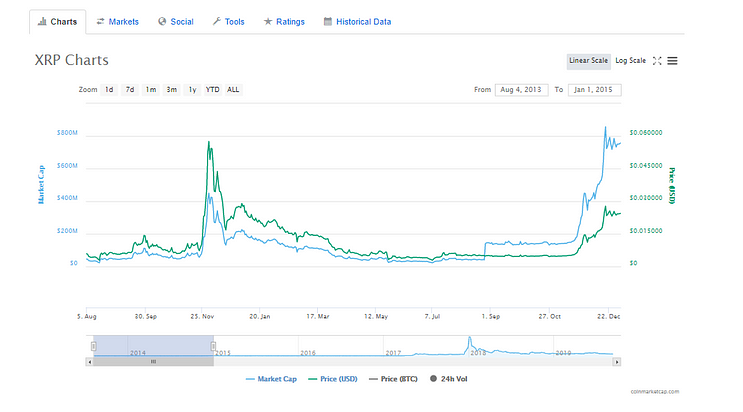Toggle Price (USD) series in legend

click(333, 379)
